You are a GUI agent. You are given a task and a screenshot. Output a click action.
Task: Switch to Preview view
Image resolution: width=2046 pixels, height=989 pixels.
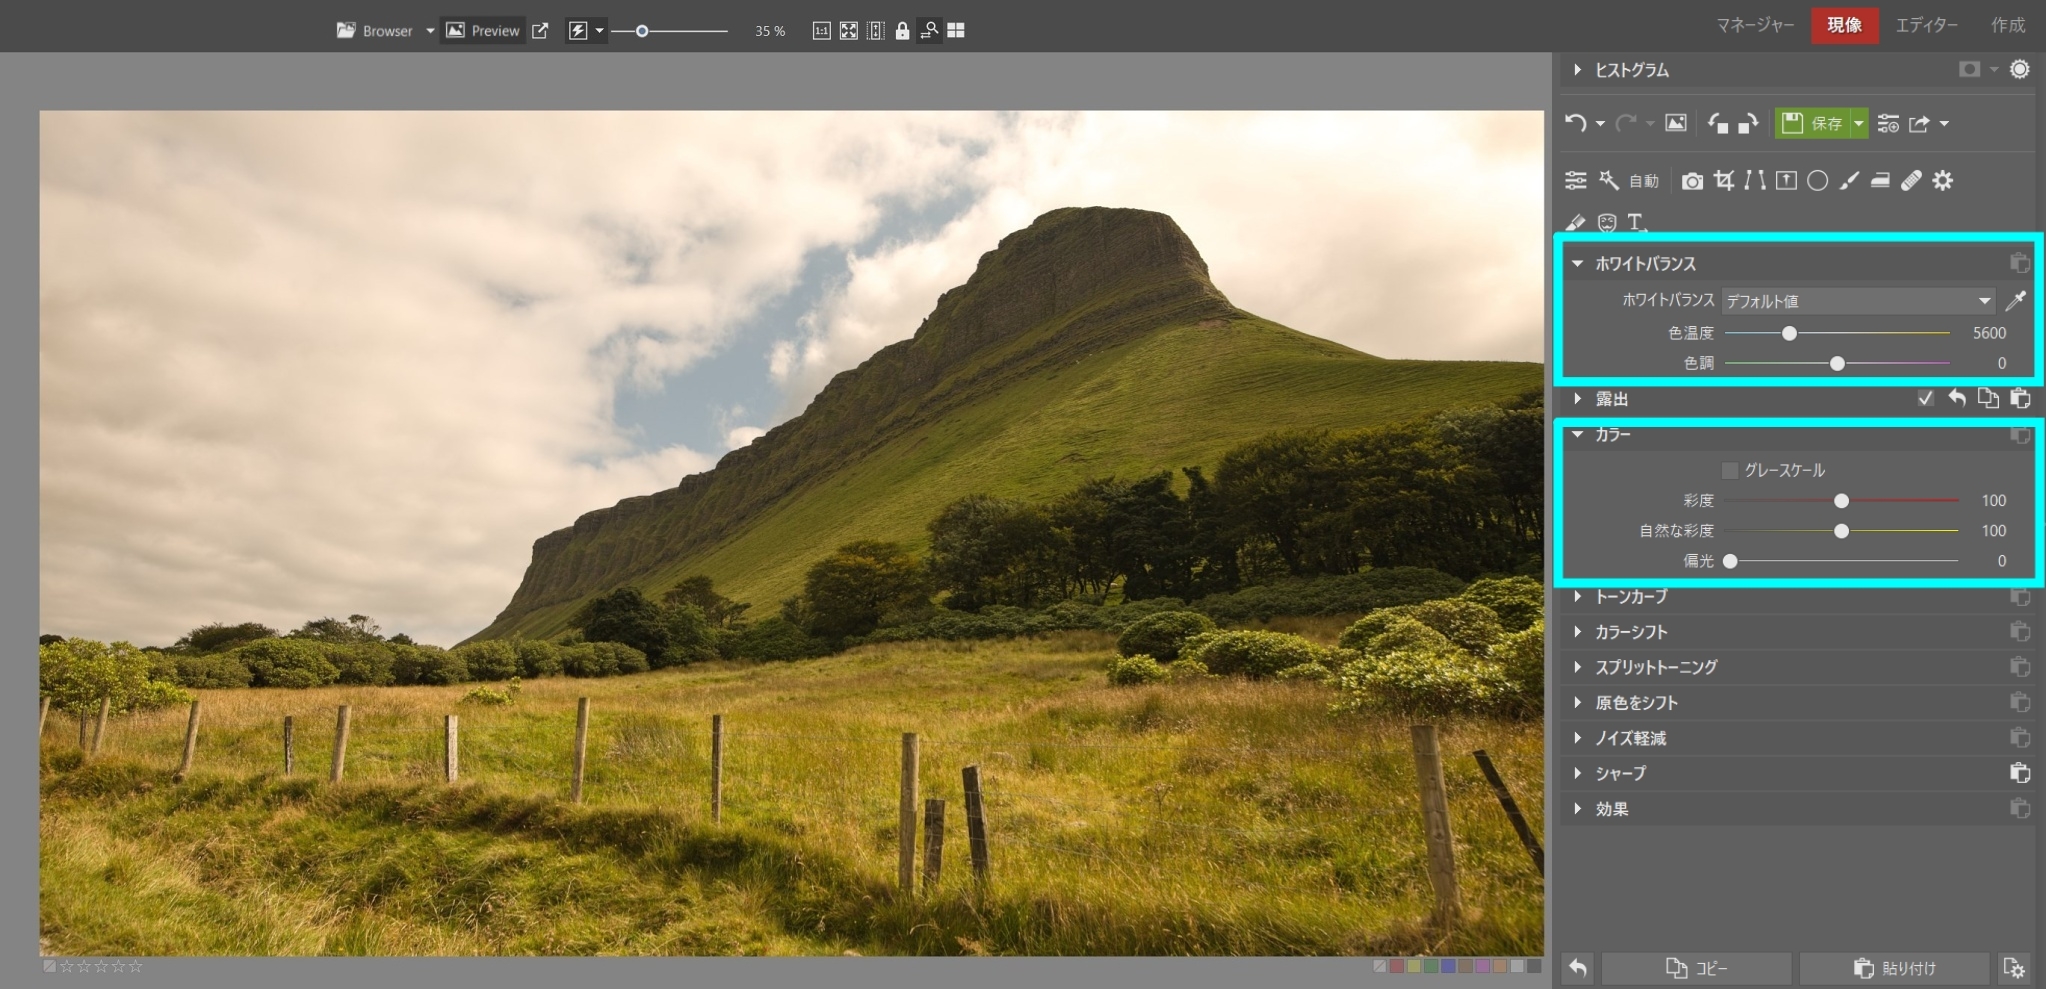483,31
